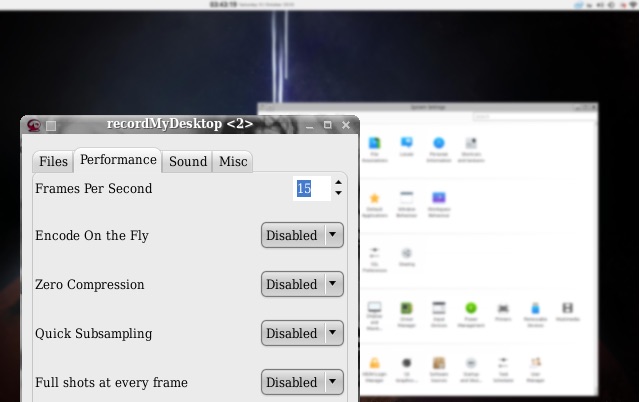Open Input Devices in System Settings

[x=439, y=314]
